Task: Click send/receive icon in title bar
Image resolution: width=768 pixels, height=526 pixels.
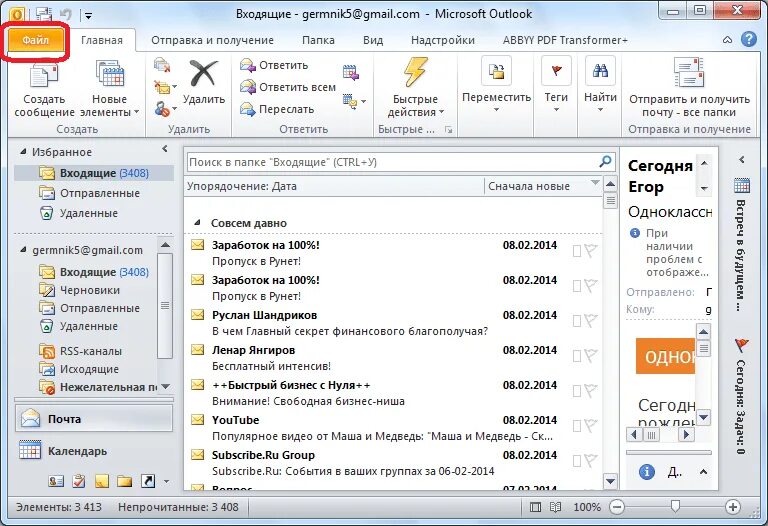Action: coord(44,14)
